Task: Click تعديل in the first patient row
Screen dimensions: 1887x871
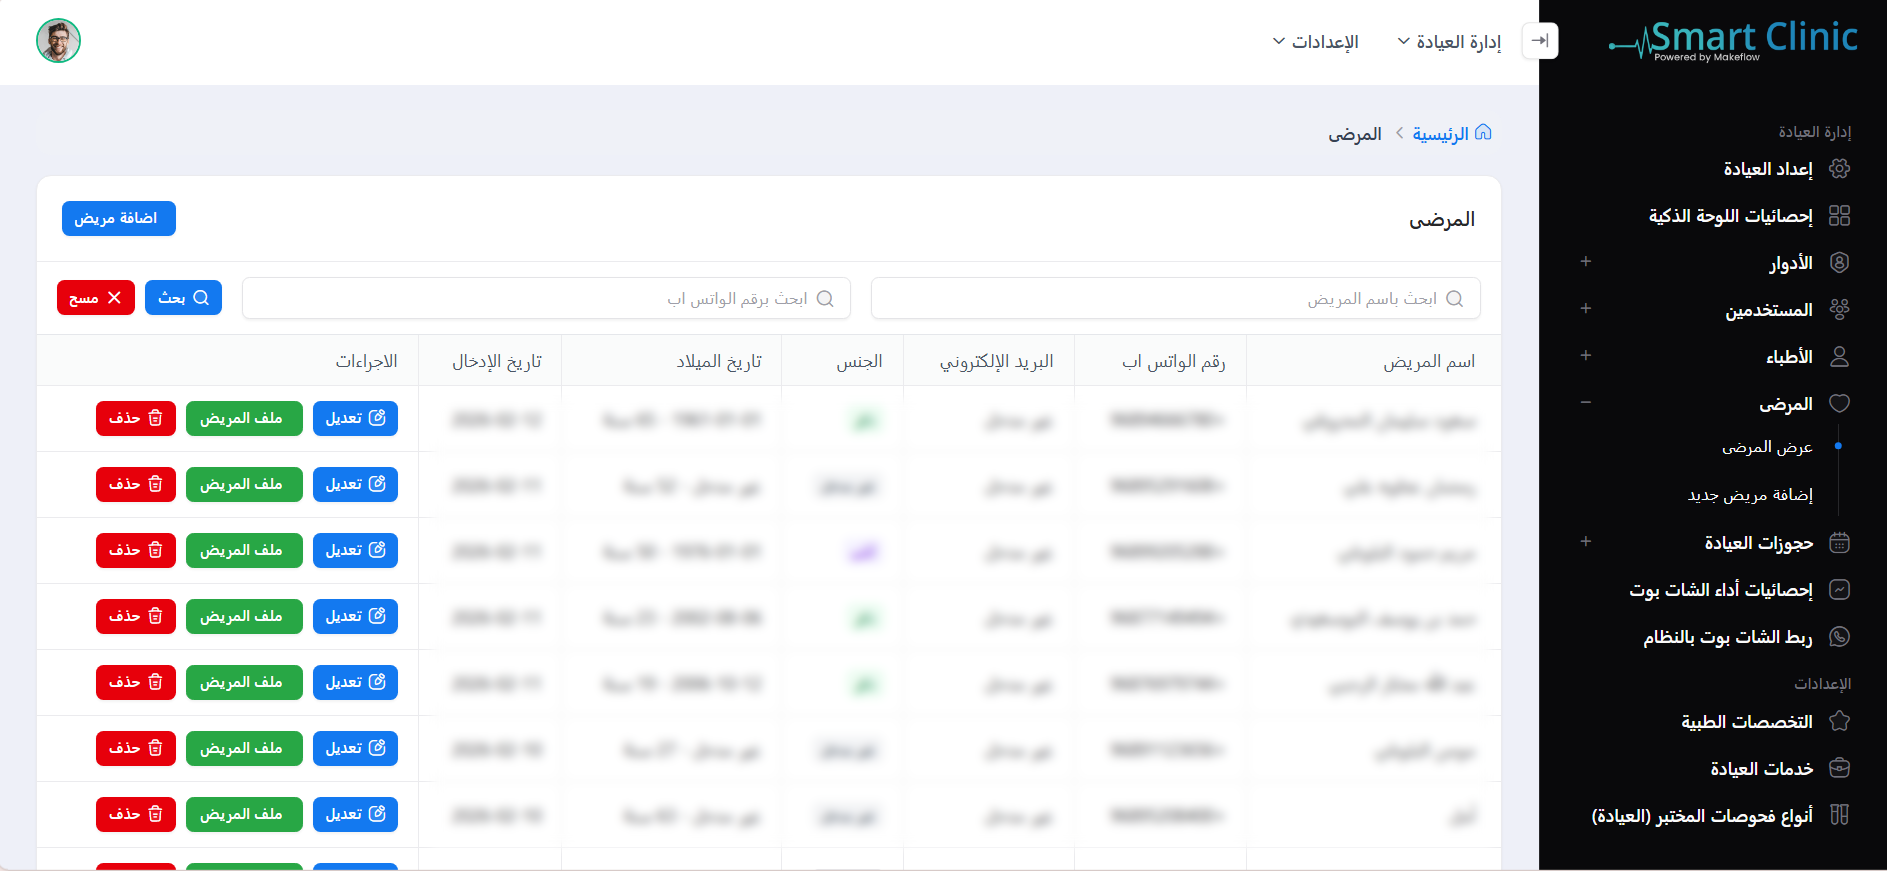Action: [355, 419]
